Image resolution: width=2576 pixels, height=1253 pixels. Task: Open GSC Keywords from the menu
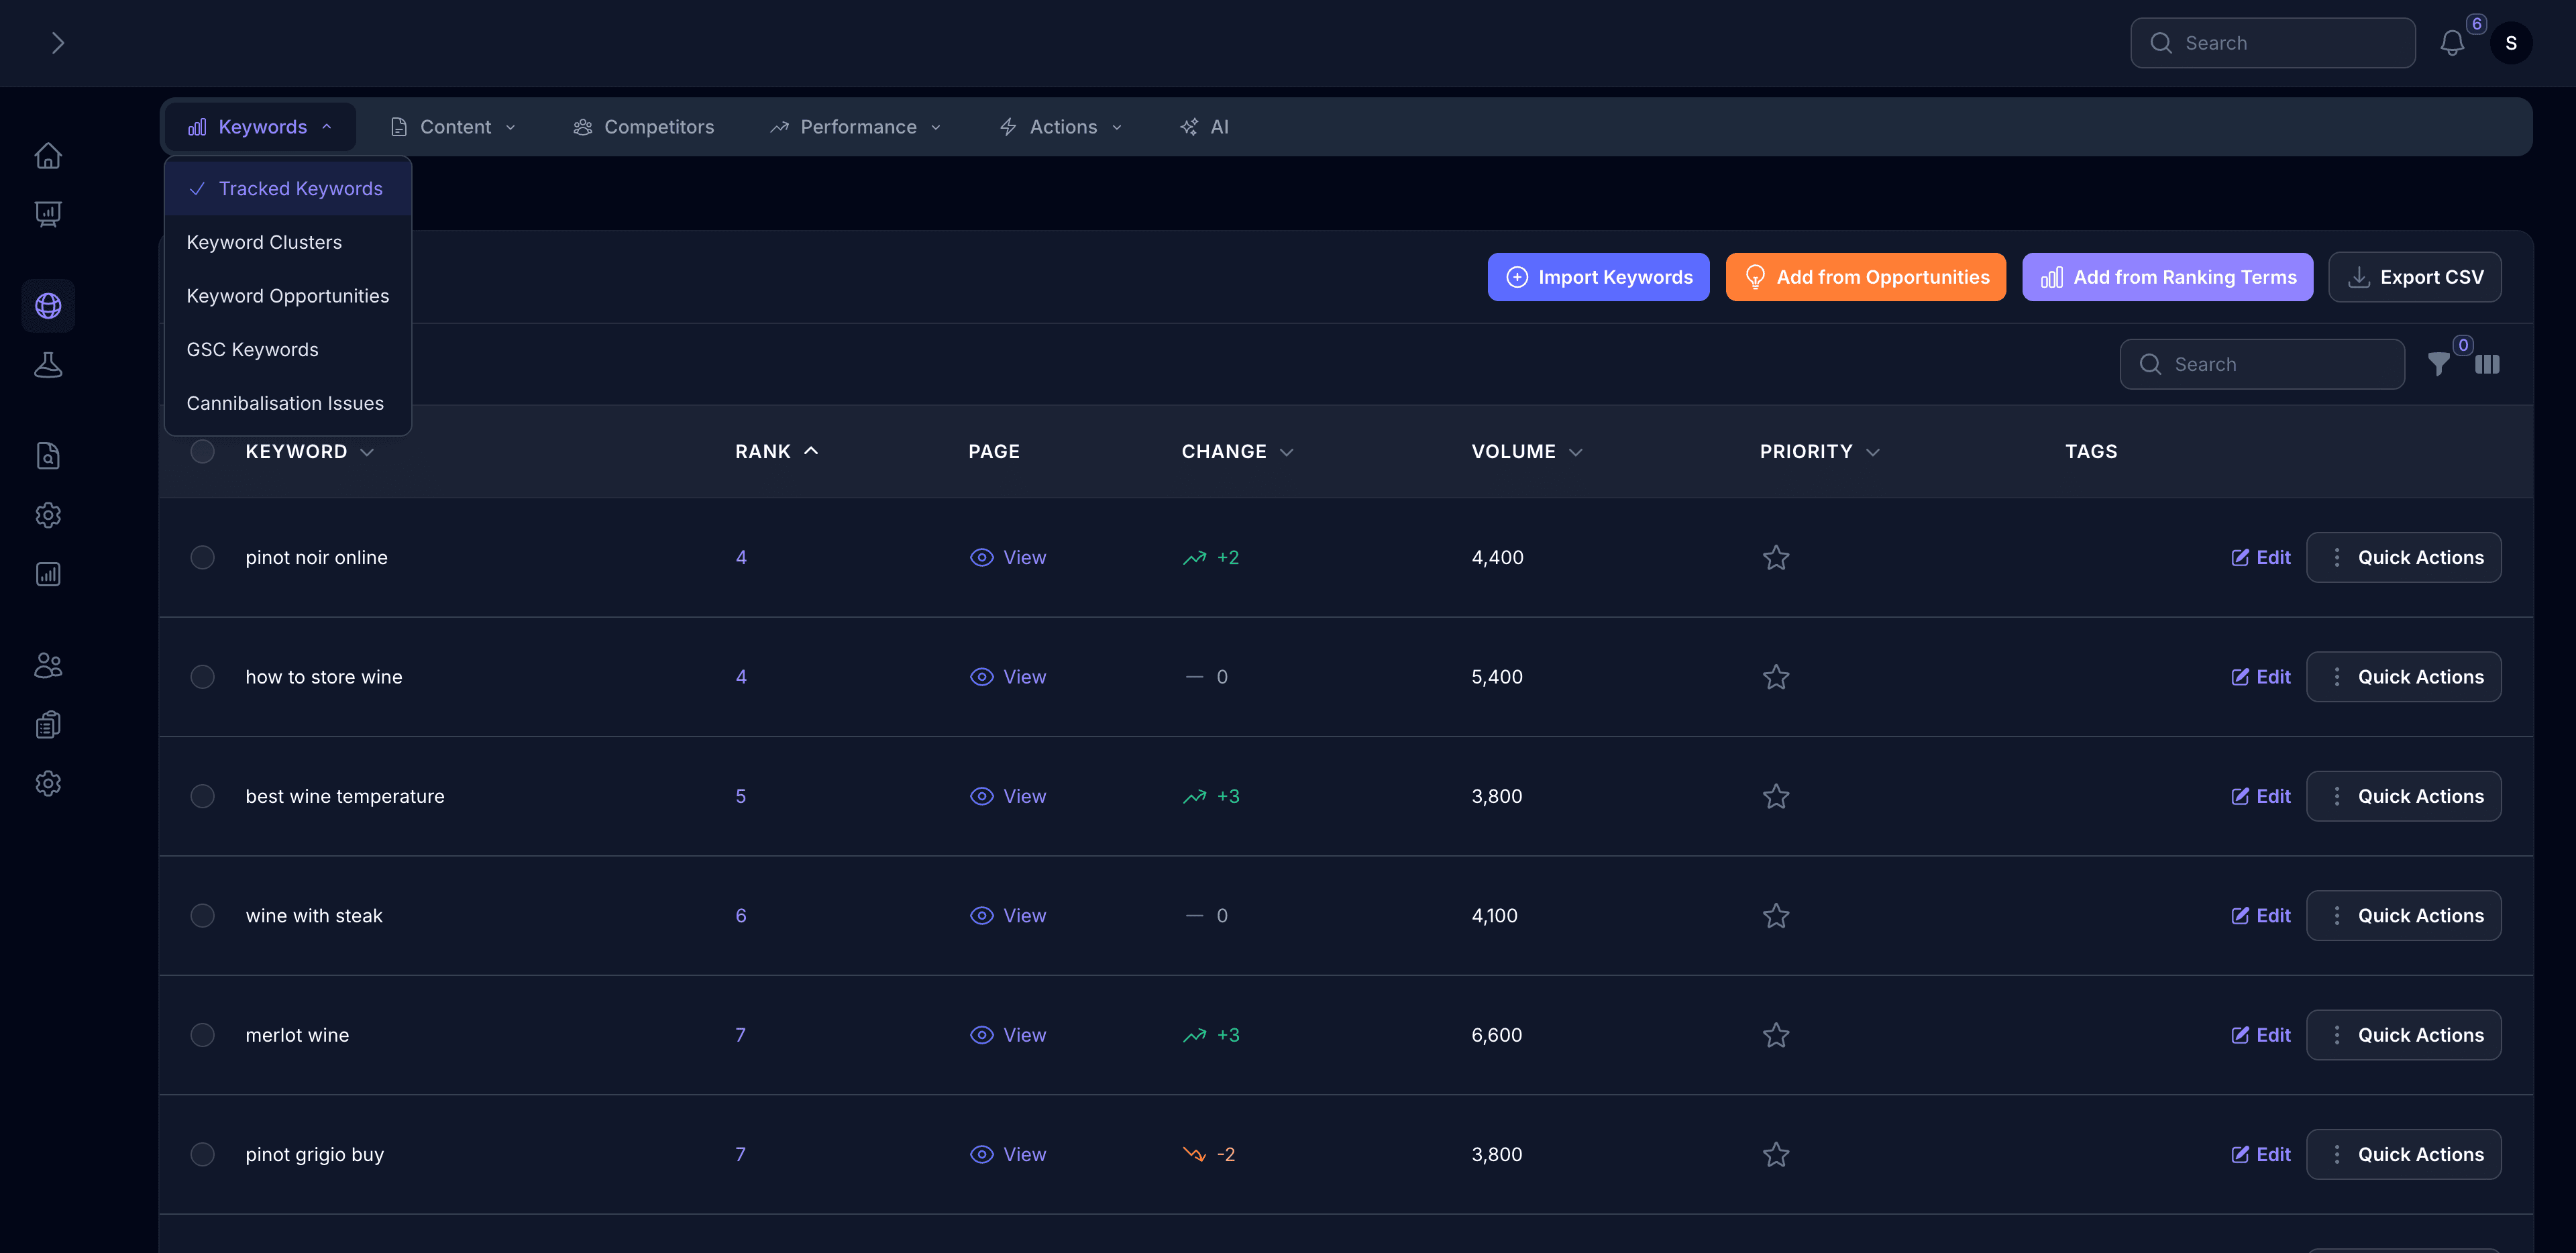(x=288, y=349)
